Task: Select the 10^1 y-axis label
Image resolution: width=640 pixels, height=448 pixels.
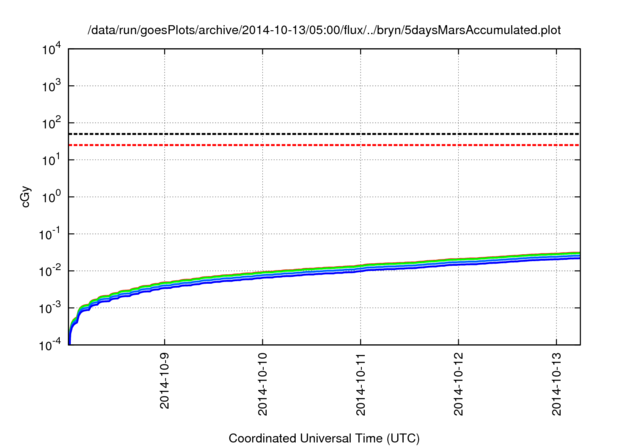Action: (x=51, y=161)
